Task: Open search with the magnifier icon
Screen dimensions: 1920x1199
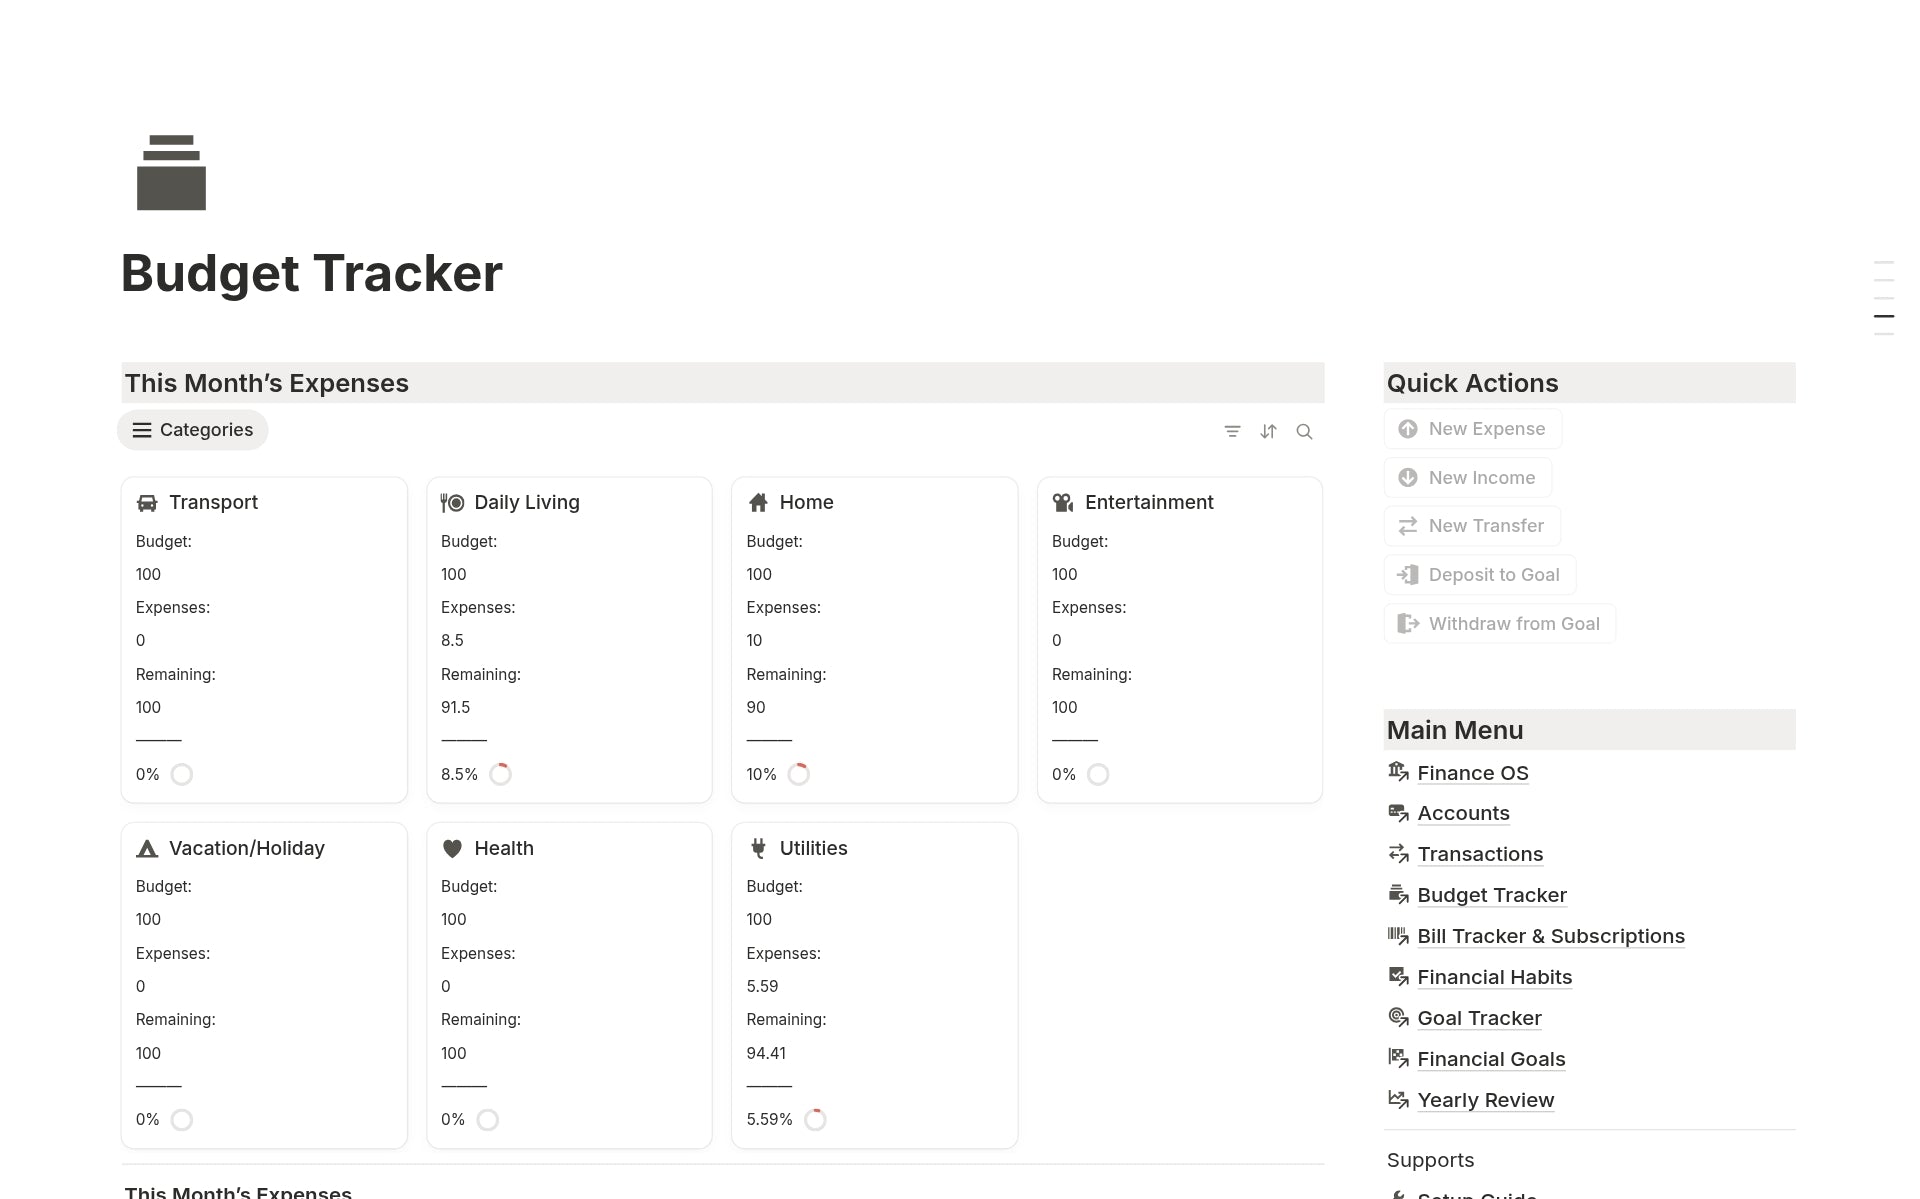Action: [1304, 431]
